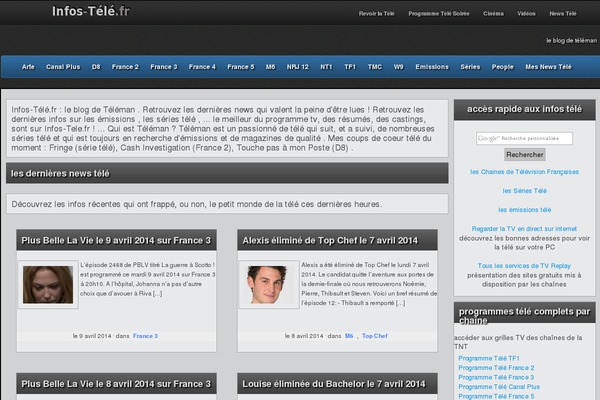Image resolution: width=600 pixels, height=400 pixels.
Task: Open Top Chef tag under Alexis article
Action: point(375,336)
